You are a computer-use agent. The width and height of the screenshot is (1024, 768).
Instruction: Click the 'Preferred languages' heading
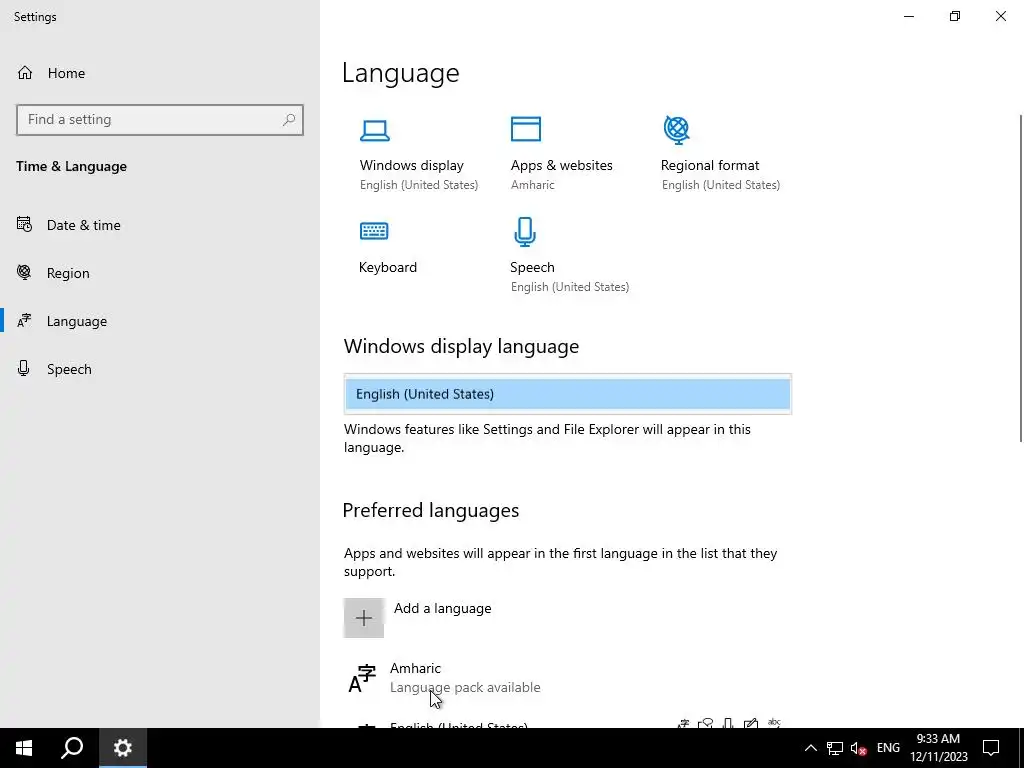click(430, 510)
